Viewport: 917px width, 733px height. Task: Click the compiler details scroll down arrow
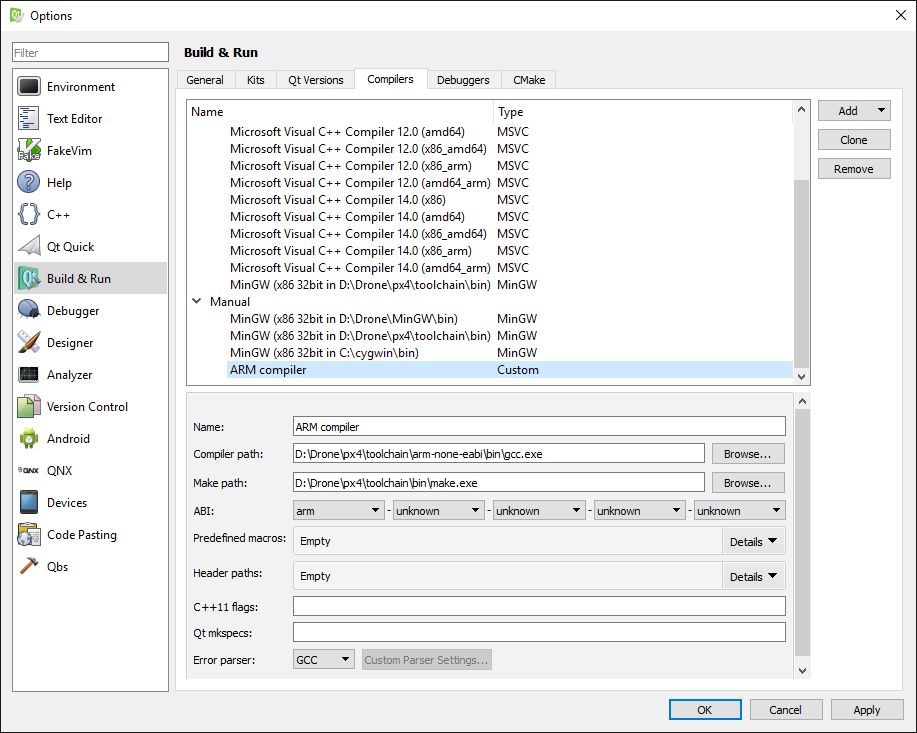802,670
